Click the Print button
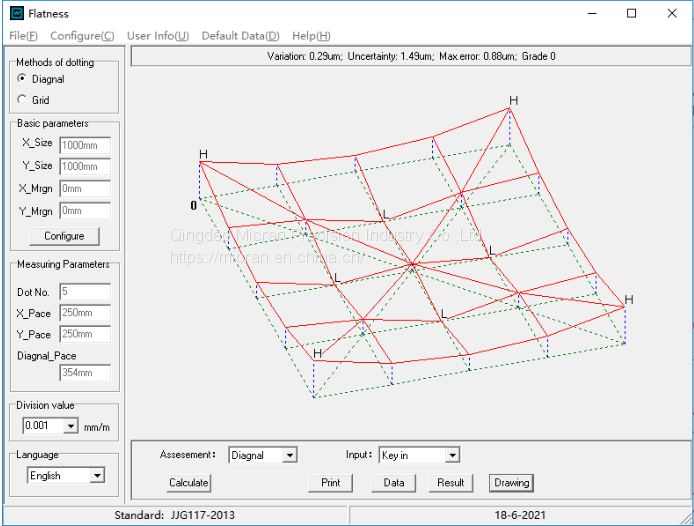This screenshot has width=694, height=526. coord(331,483)
